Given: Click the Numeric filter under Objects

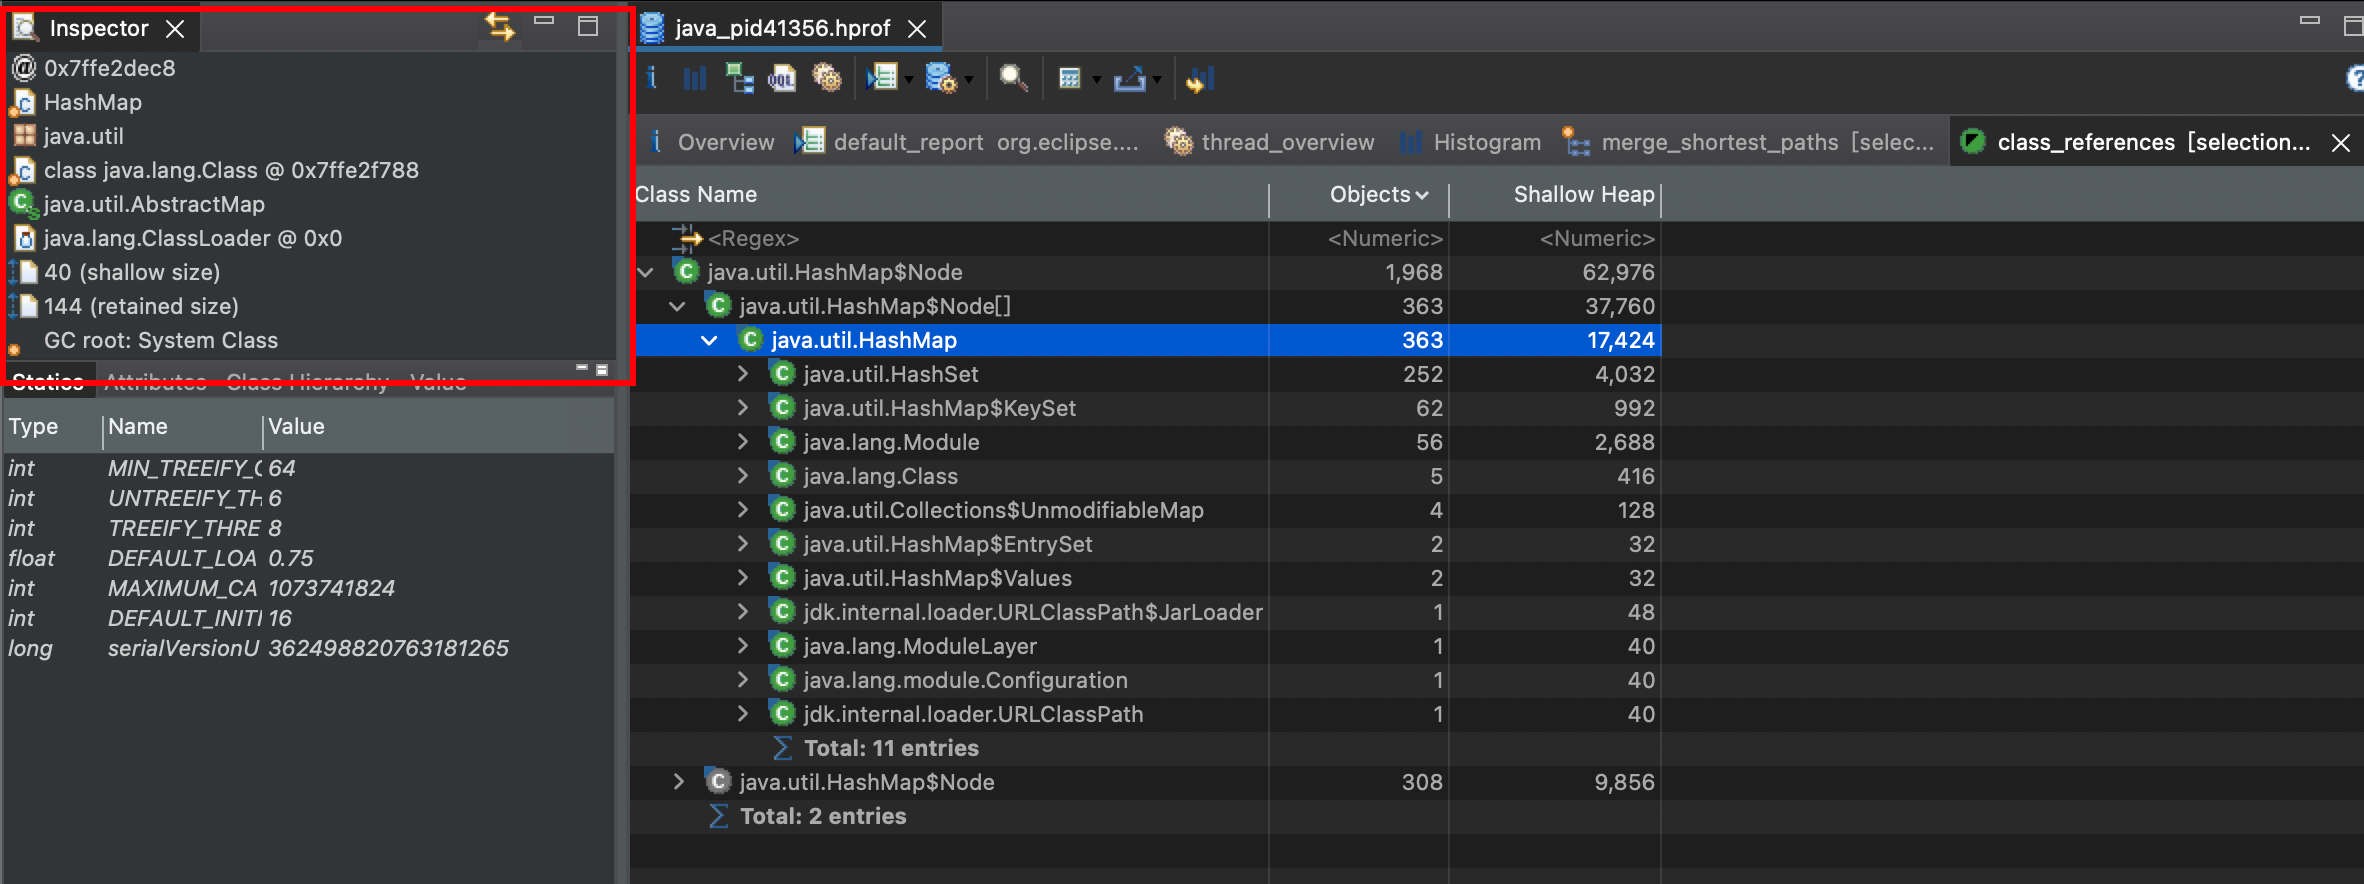Looking at the screenshot, I should 1385,239.
